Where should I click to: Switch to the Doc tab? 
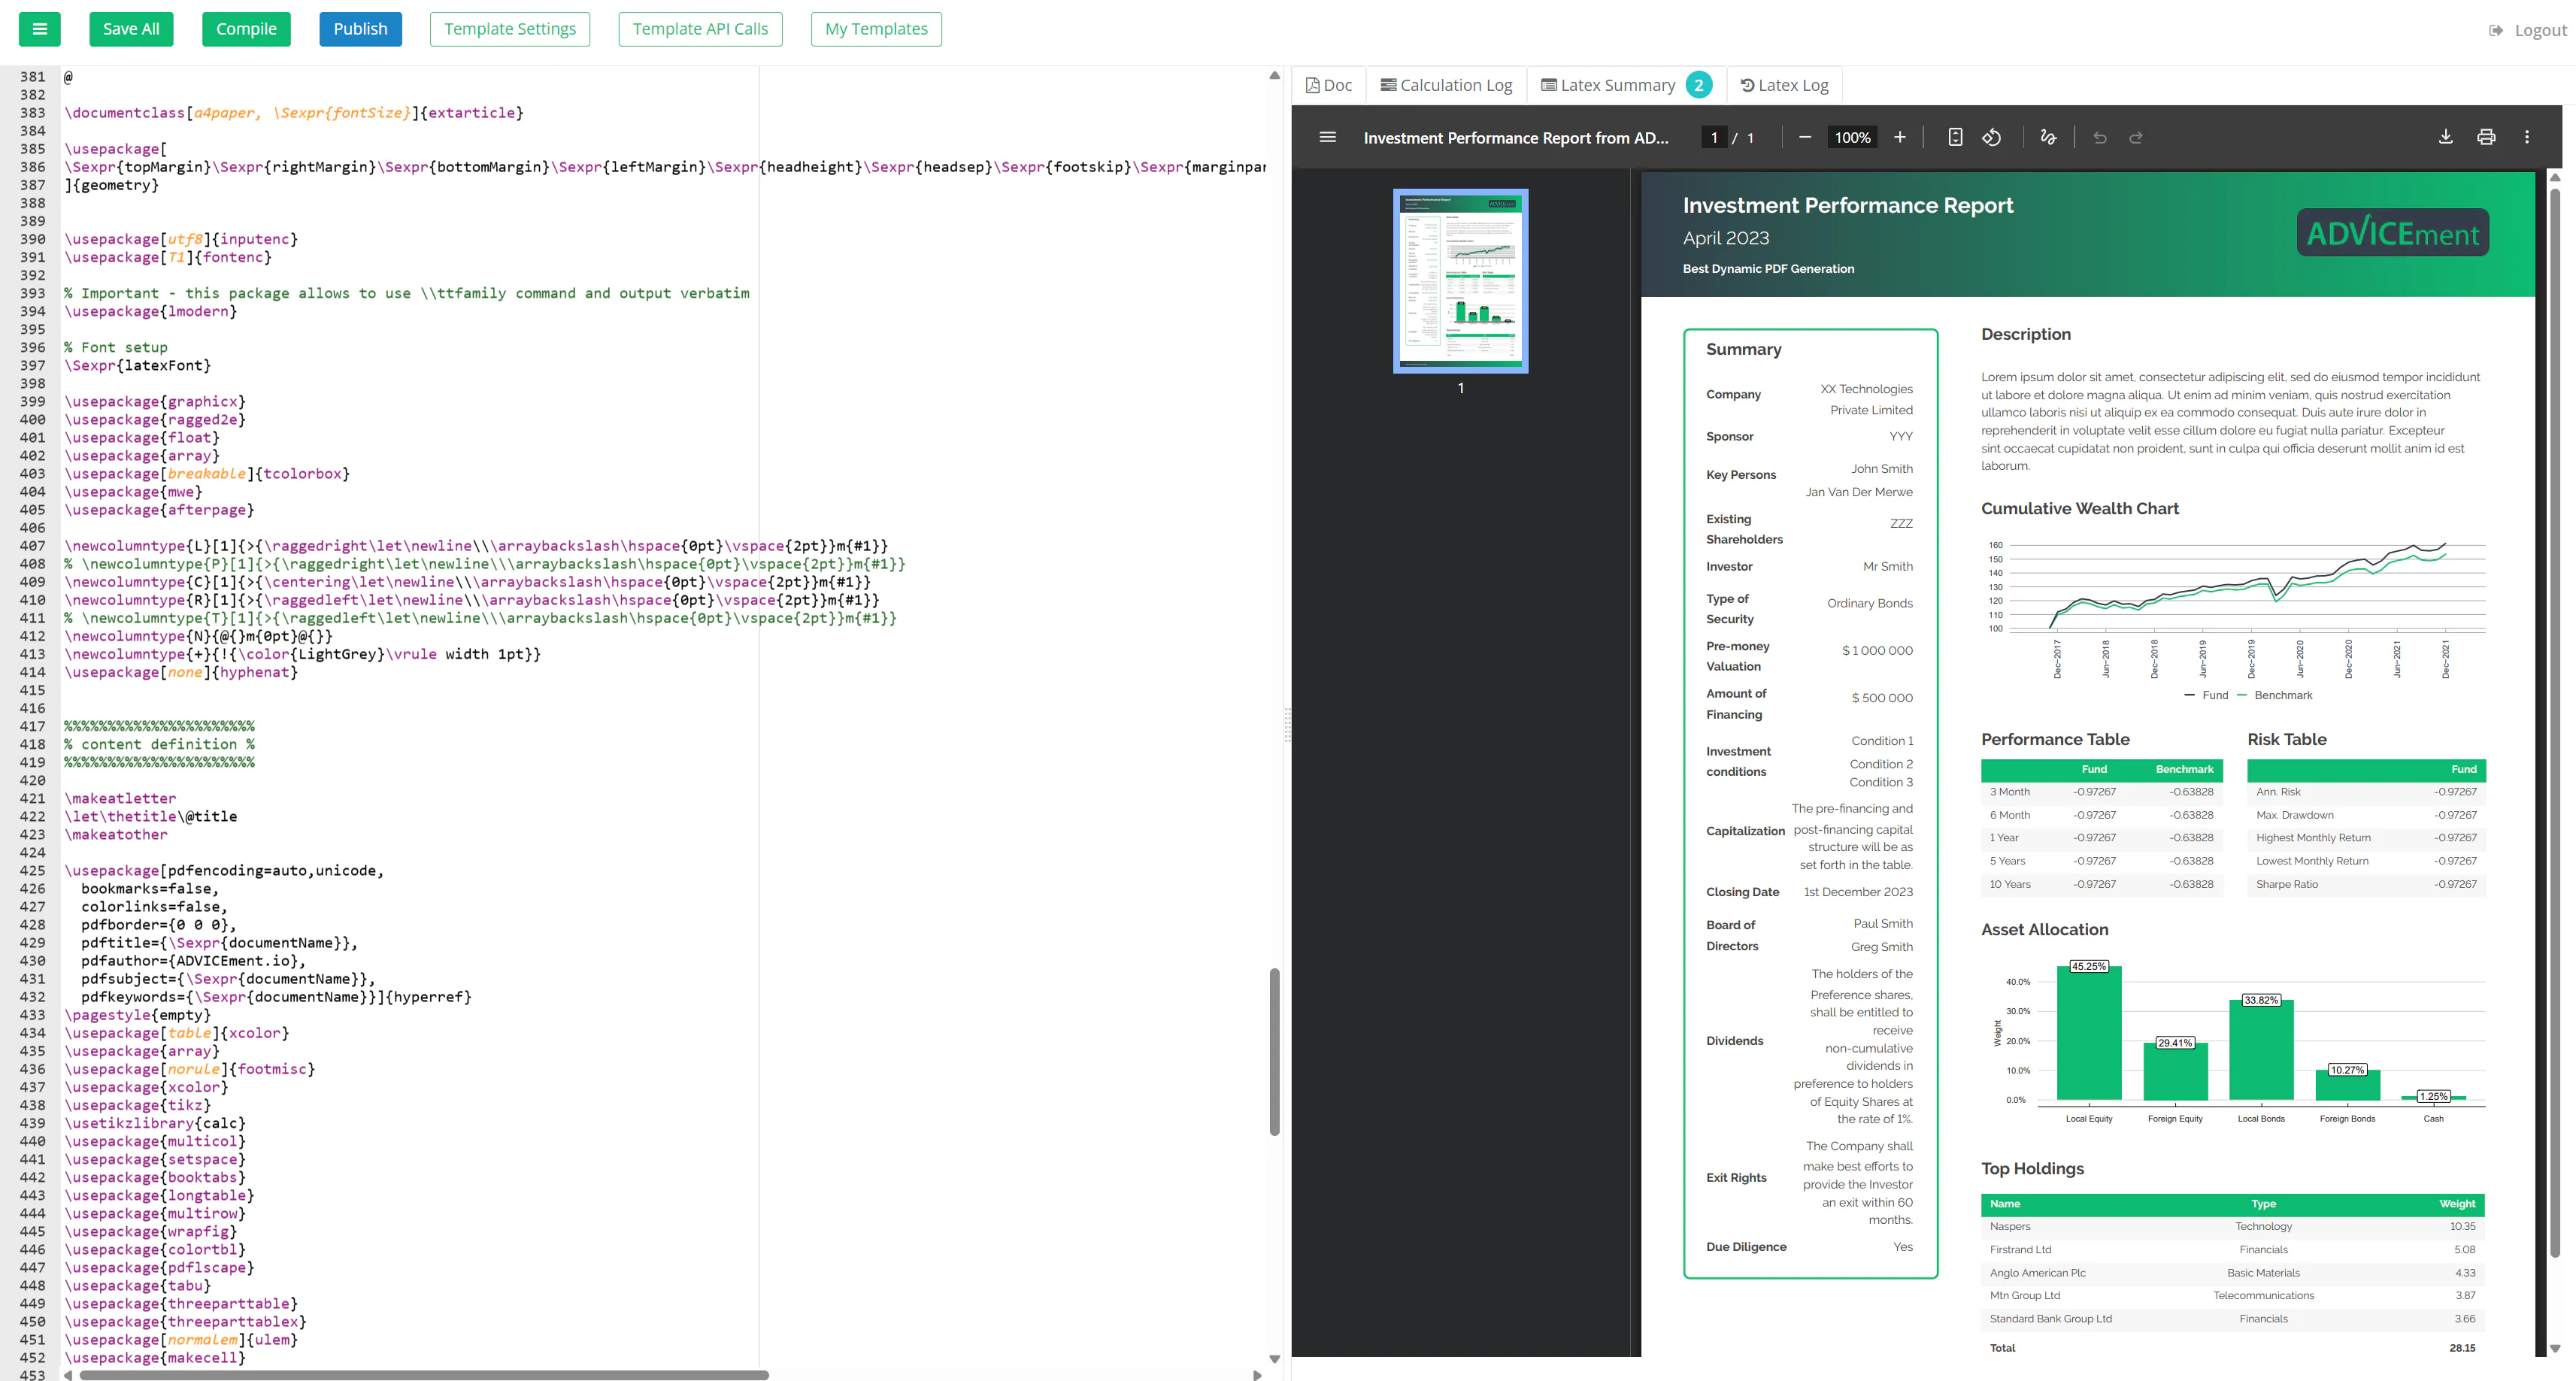coord(1329,85)
